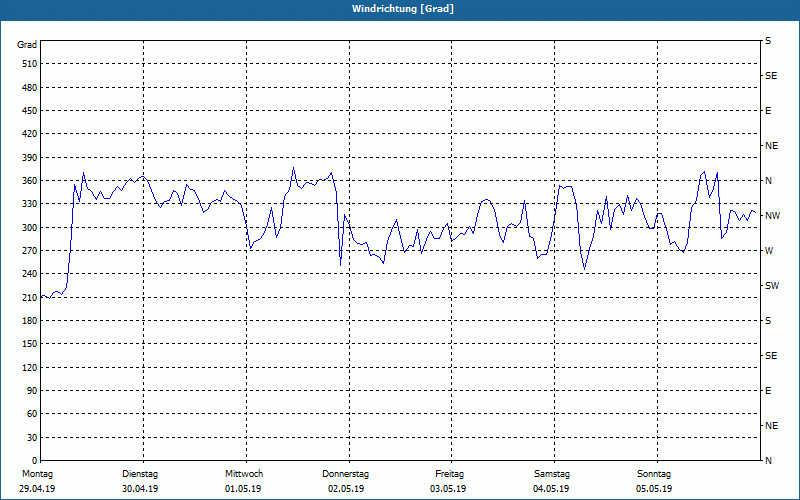Click the 90 degree axis label

pyautogui.click(x=32, y=390)
